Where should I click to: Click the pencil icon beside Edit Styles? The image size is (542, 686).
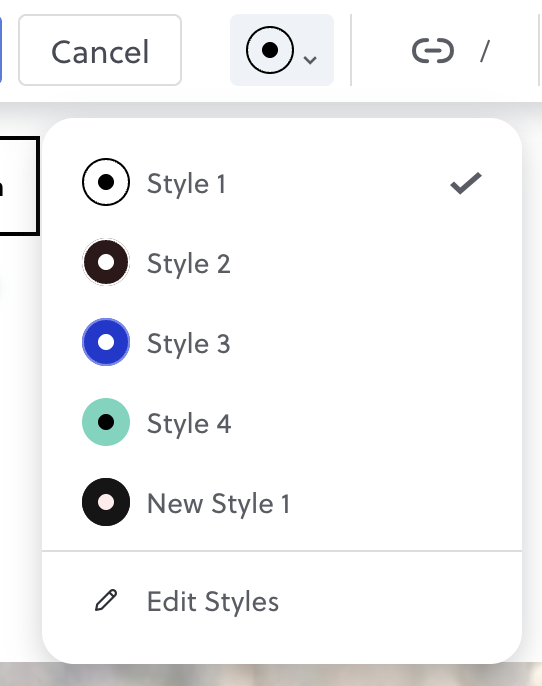pyautogui.click(x=106, y=600)
